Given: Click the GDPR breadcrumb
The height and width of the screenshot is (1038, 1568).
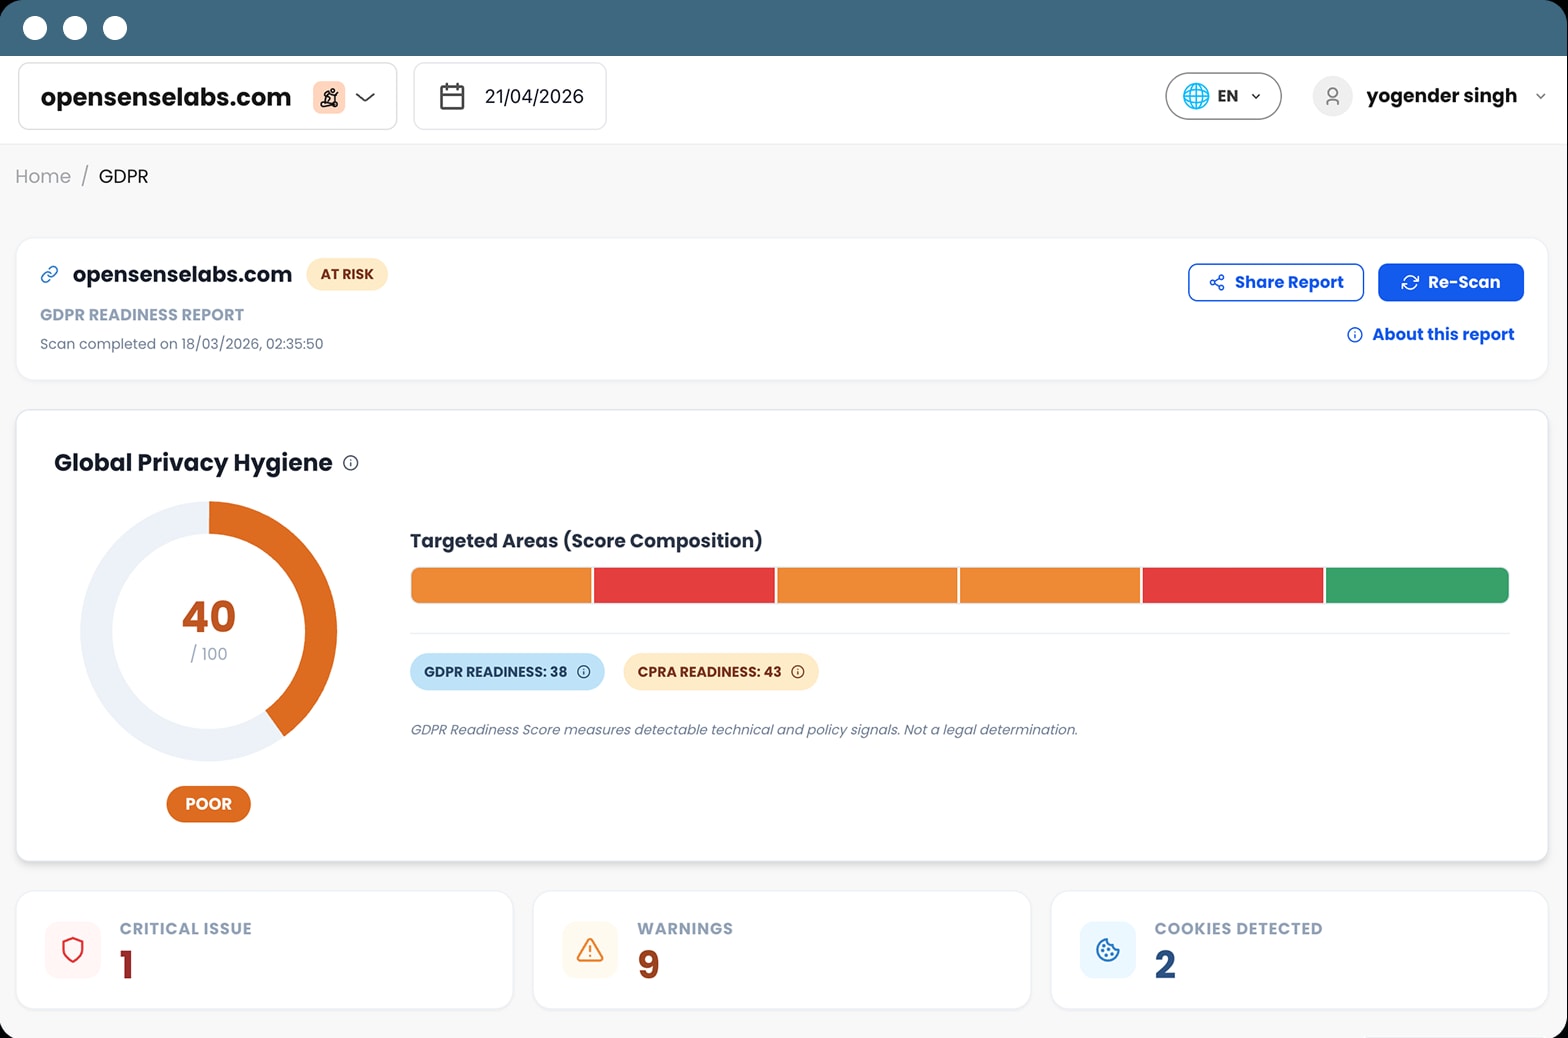Looking at the screenshot, I should click(123, 176).
